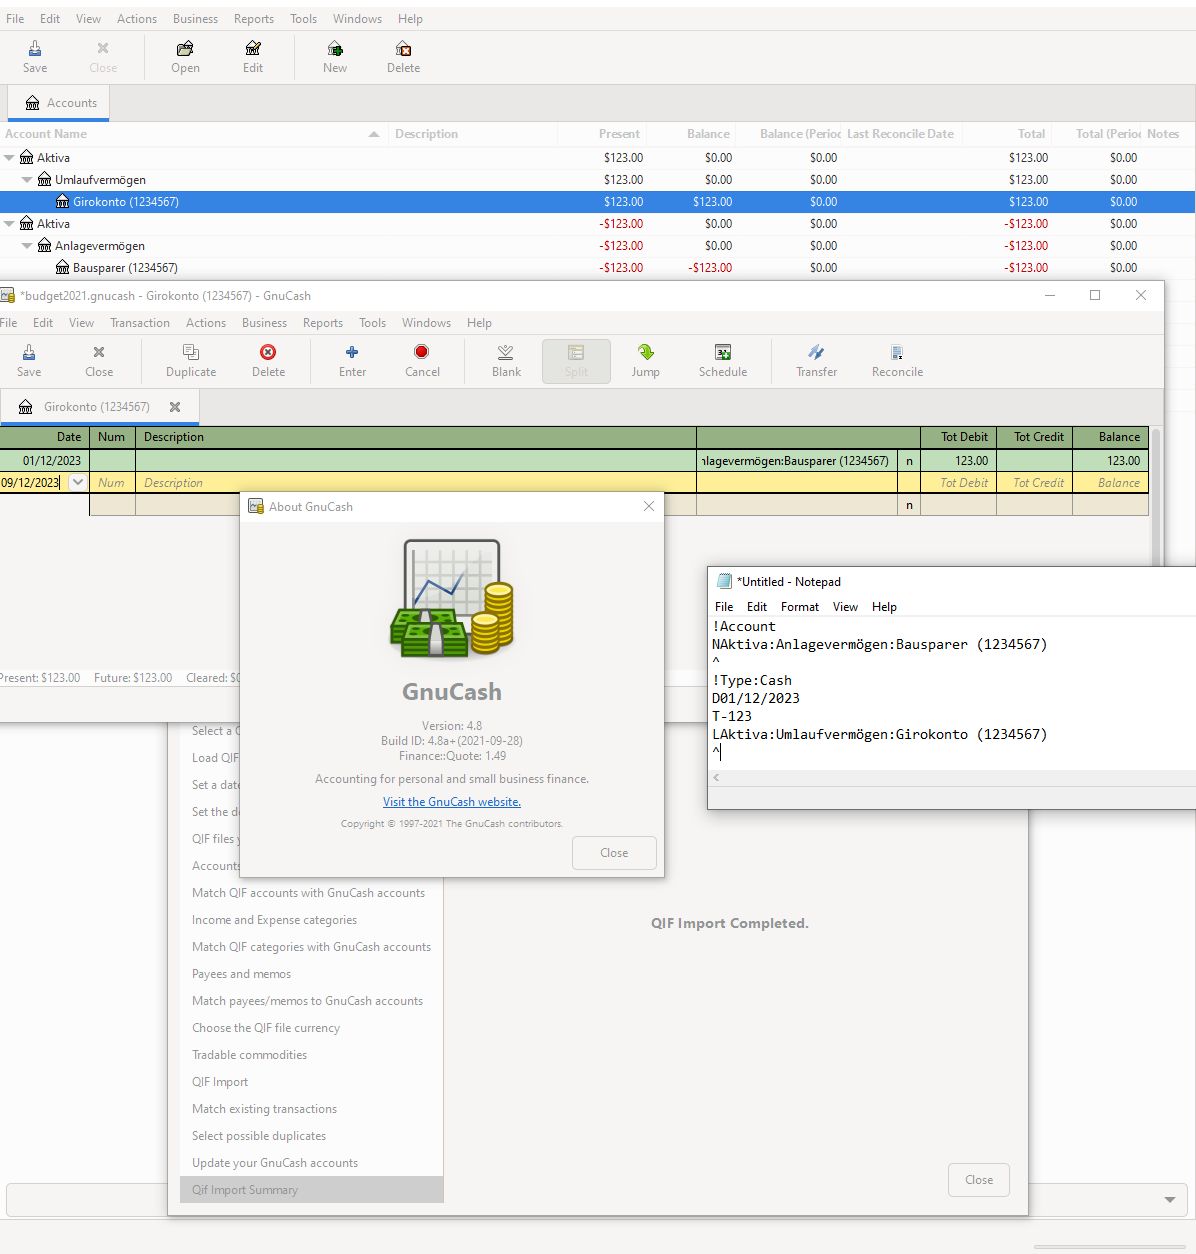Click the new transaction's Tot Debit field

tap(958, 483)
